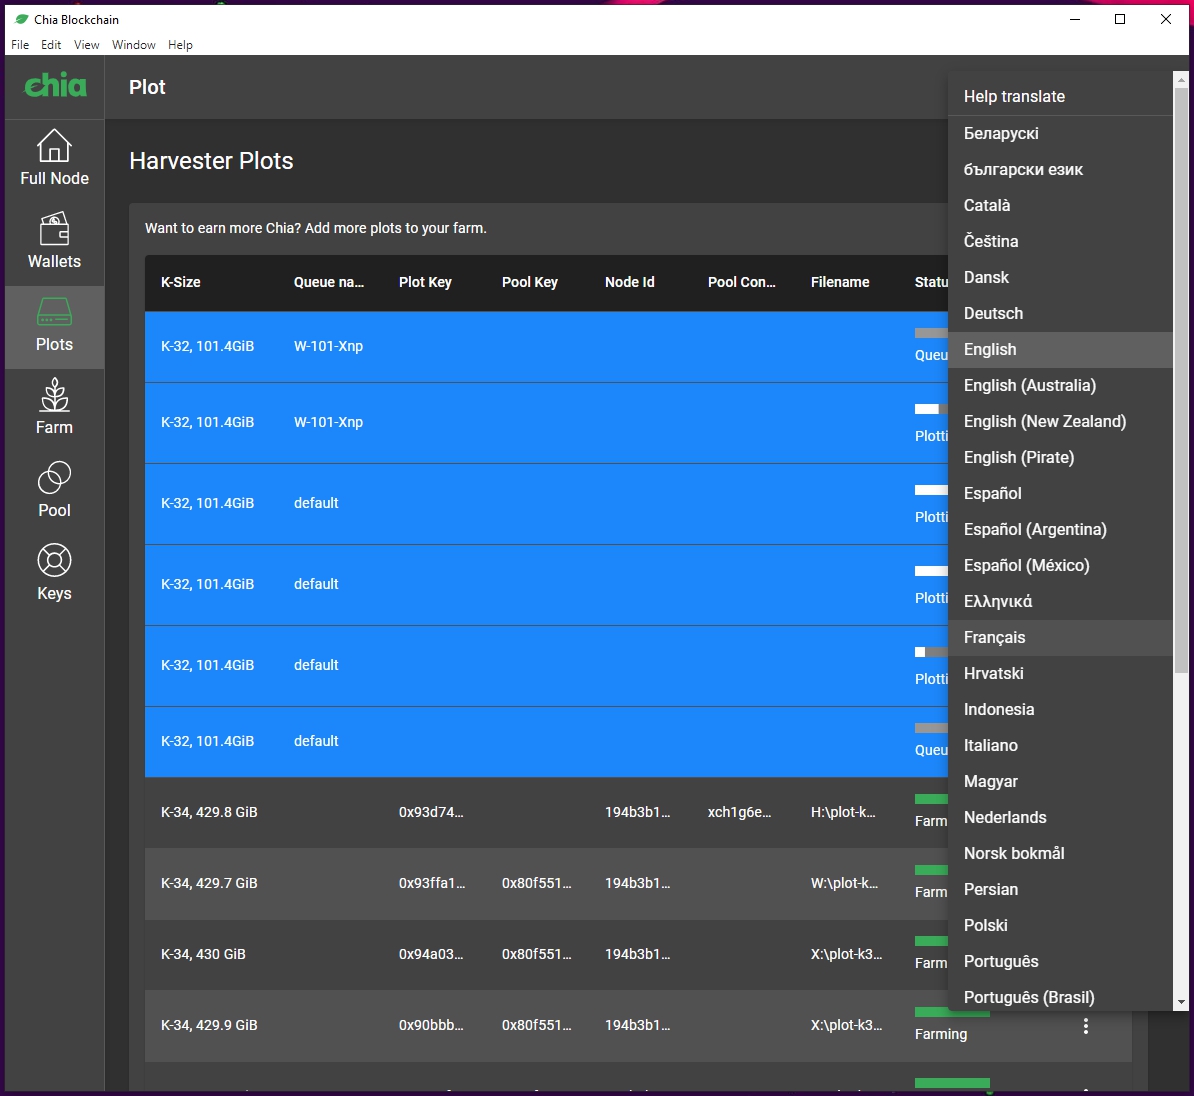Select Polski language
This screenshot has height=1096, width=1194.
coord(1060,925)
